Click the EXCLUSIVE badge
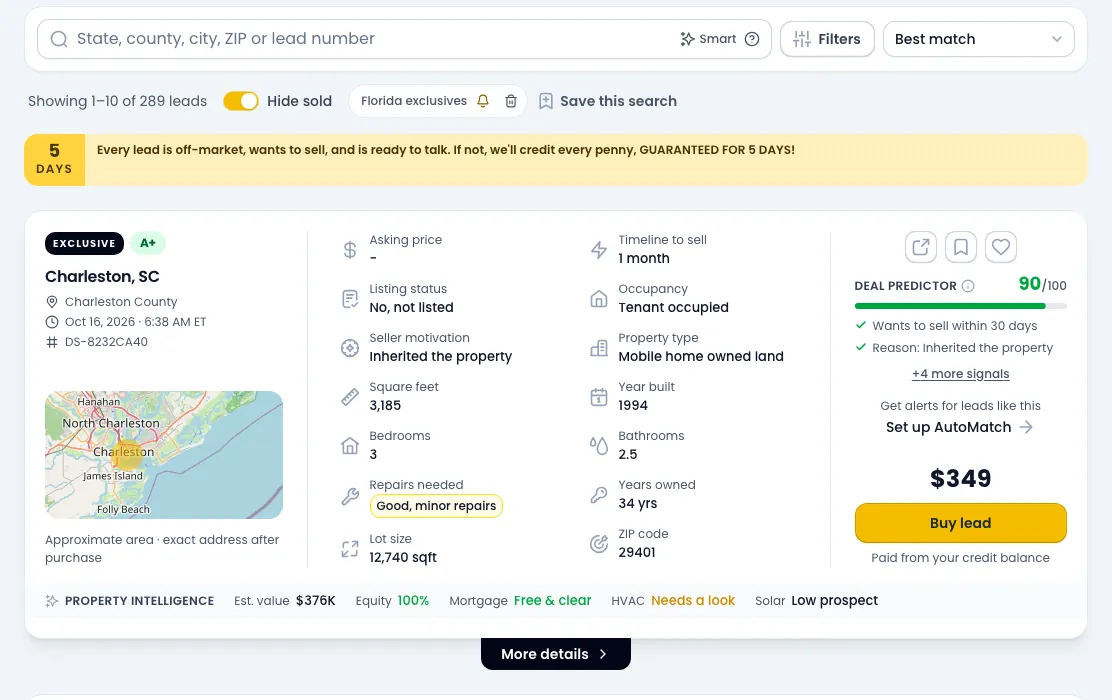 [84, 243]
